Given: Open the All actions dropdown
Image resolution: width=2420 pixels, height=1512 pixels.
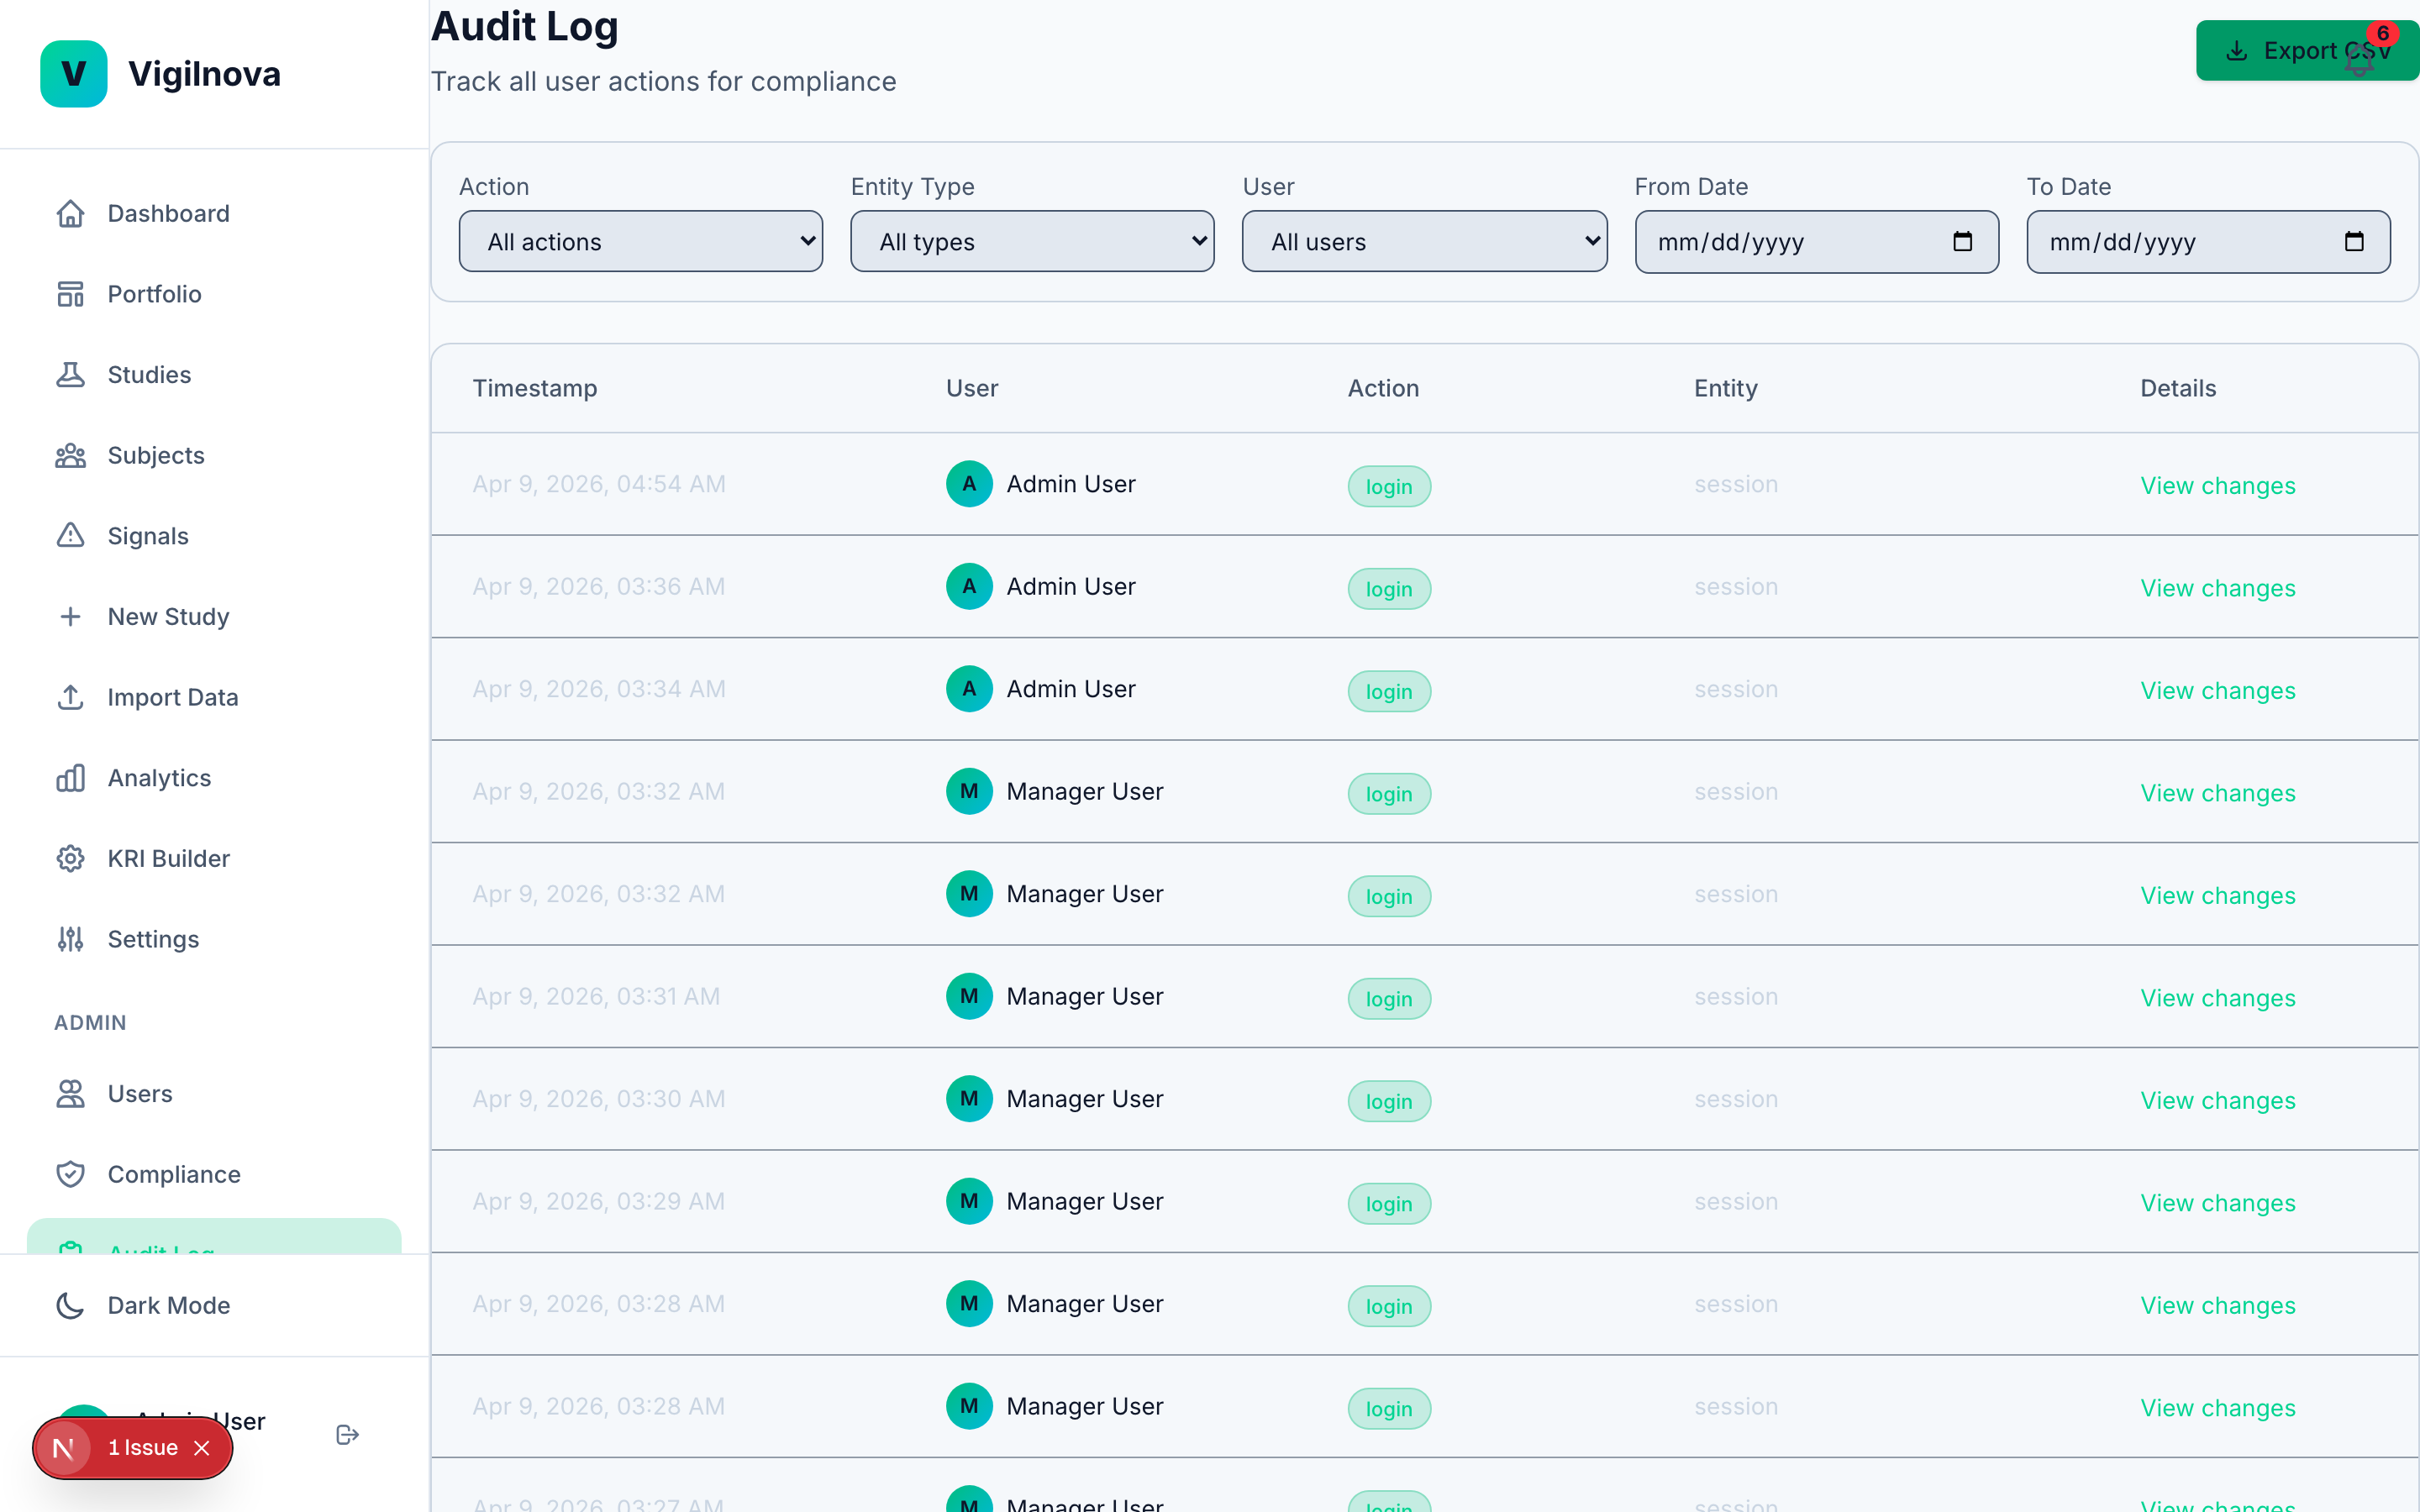Looking at the screenshot, I should tap(640, 241).
